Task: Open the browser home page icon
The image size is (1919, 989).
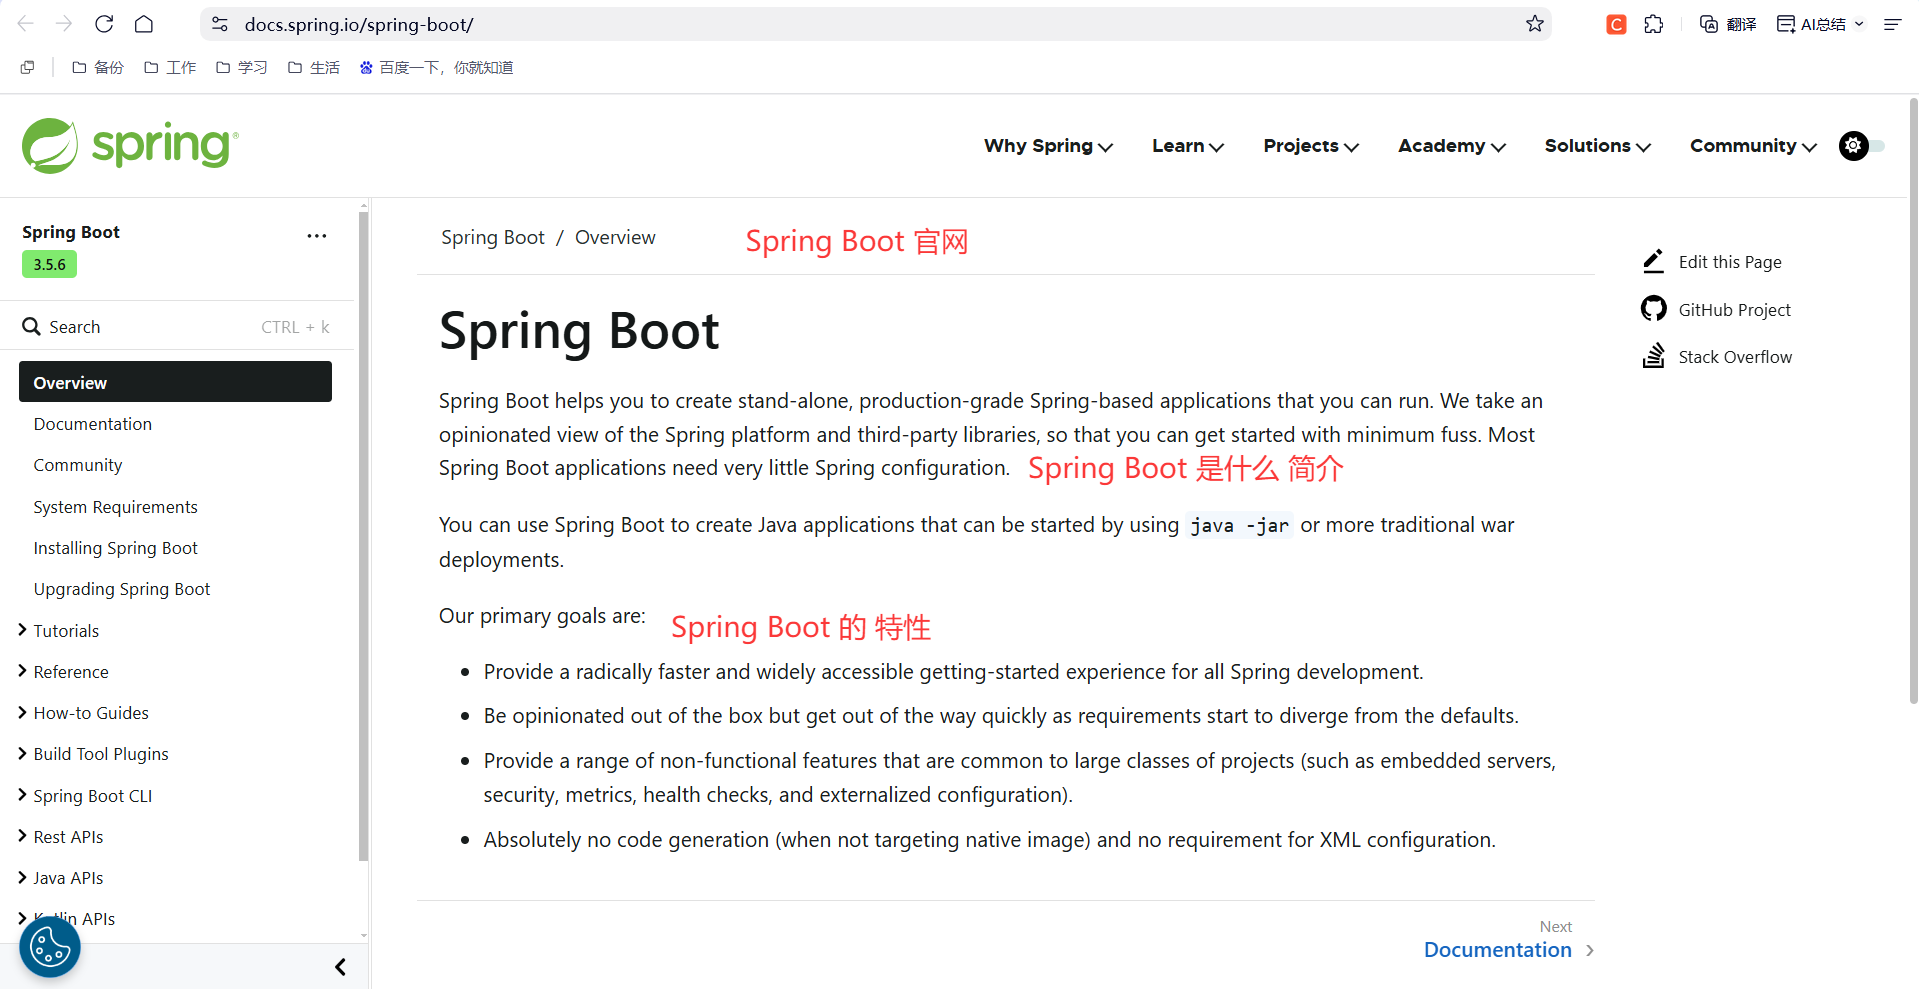Action: click(x=144, y=24)
